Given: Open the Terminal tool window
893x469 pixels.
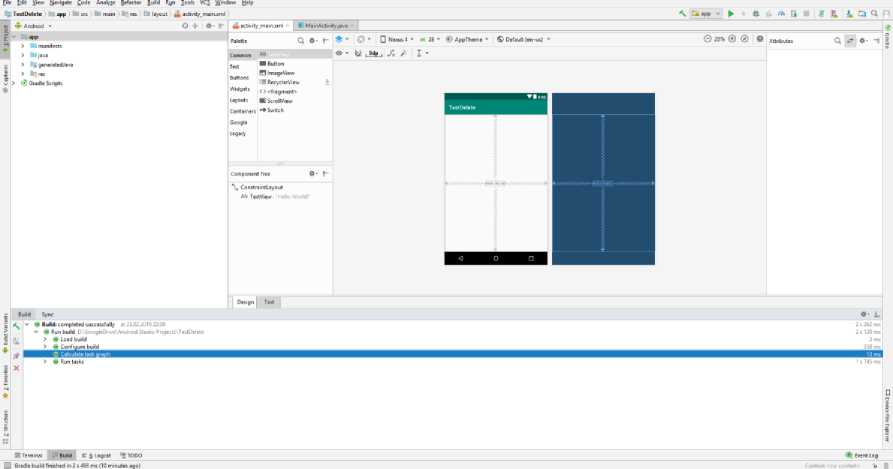Looking at the screenshot, I should click(28, 455).
